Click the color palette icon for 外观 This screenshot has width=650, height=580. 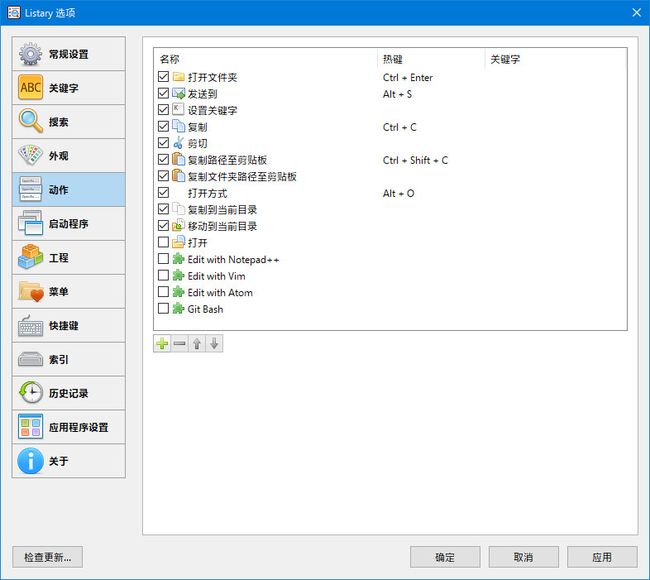pos(30,155)
